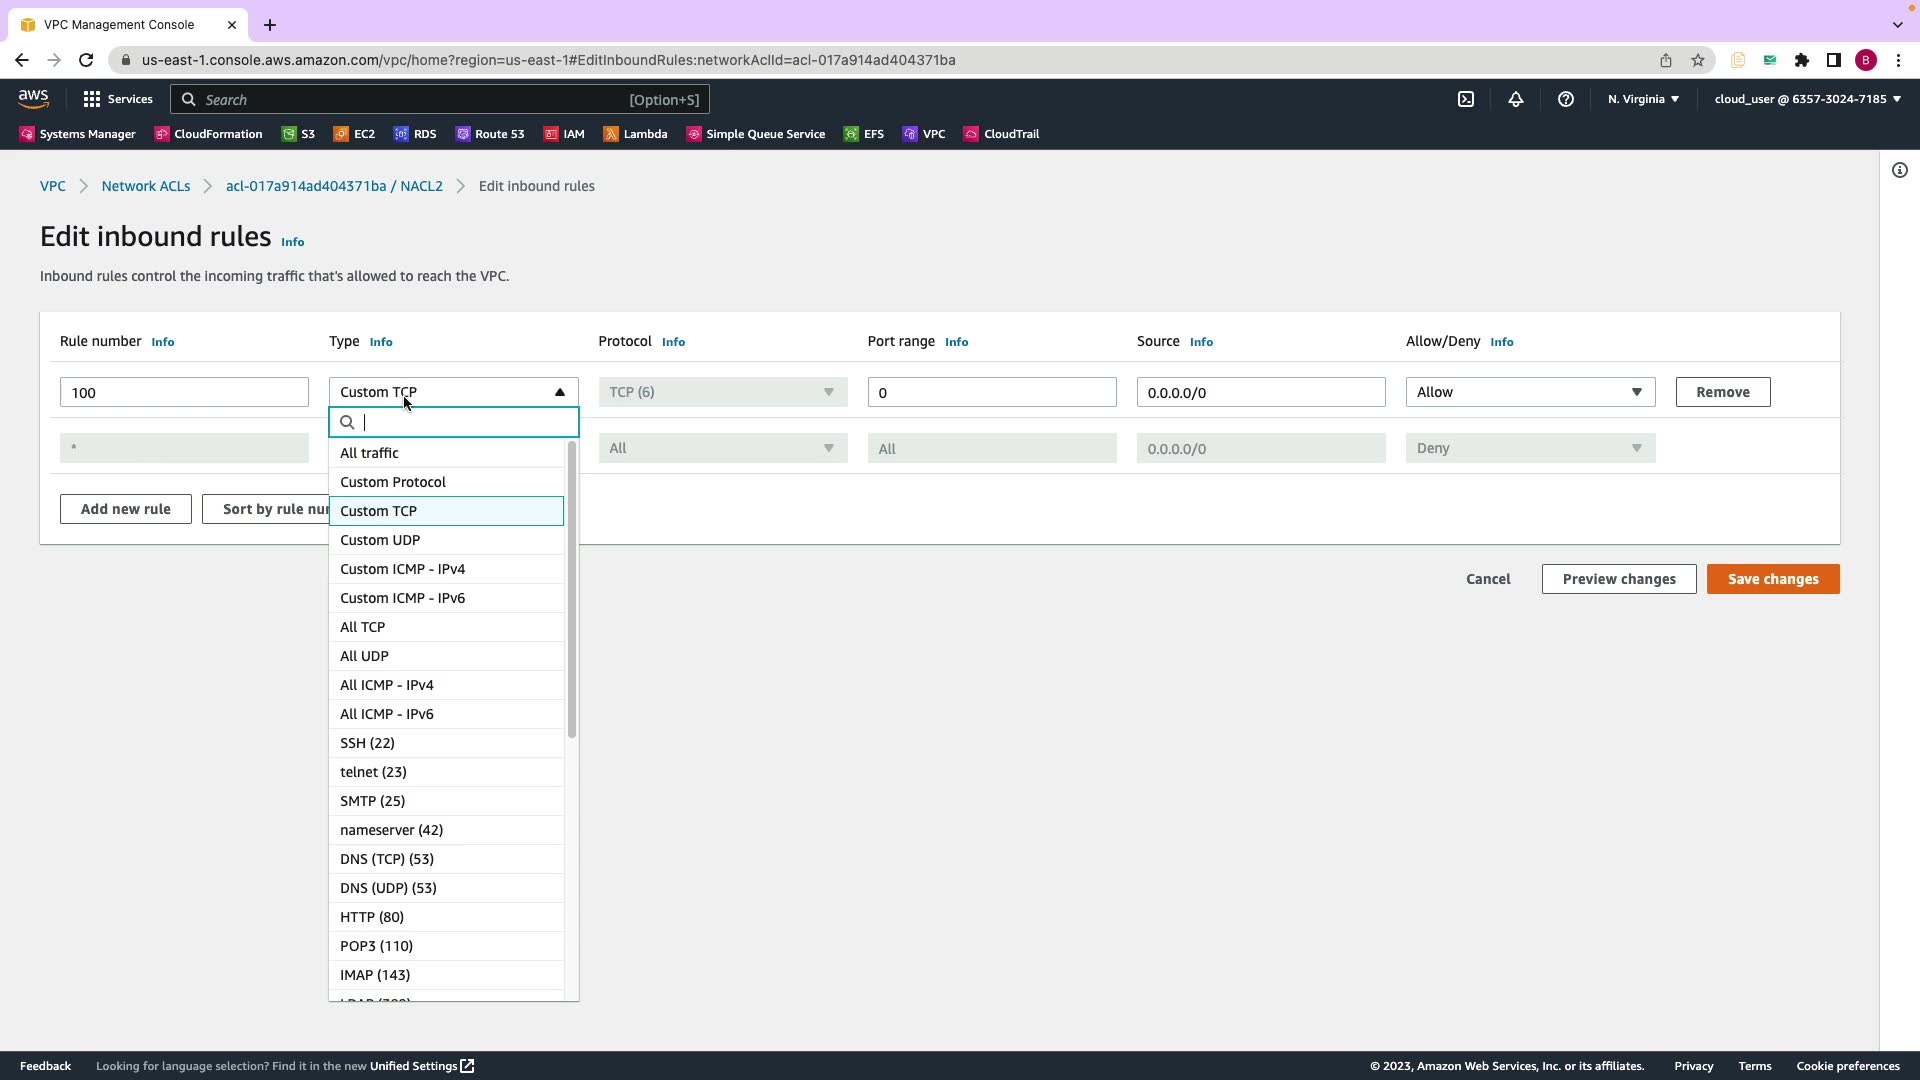Remove rule 100 with the Remove button
This screenshot has height=1080, width=1920.
tap(1722, 392)
